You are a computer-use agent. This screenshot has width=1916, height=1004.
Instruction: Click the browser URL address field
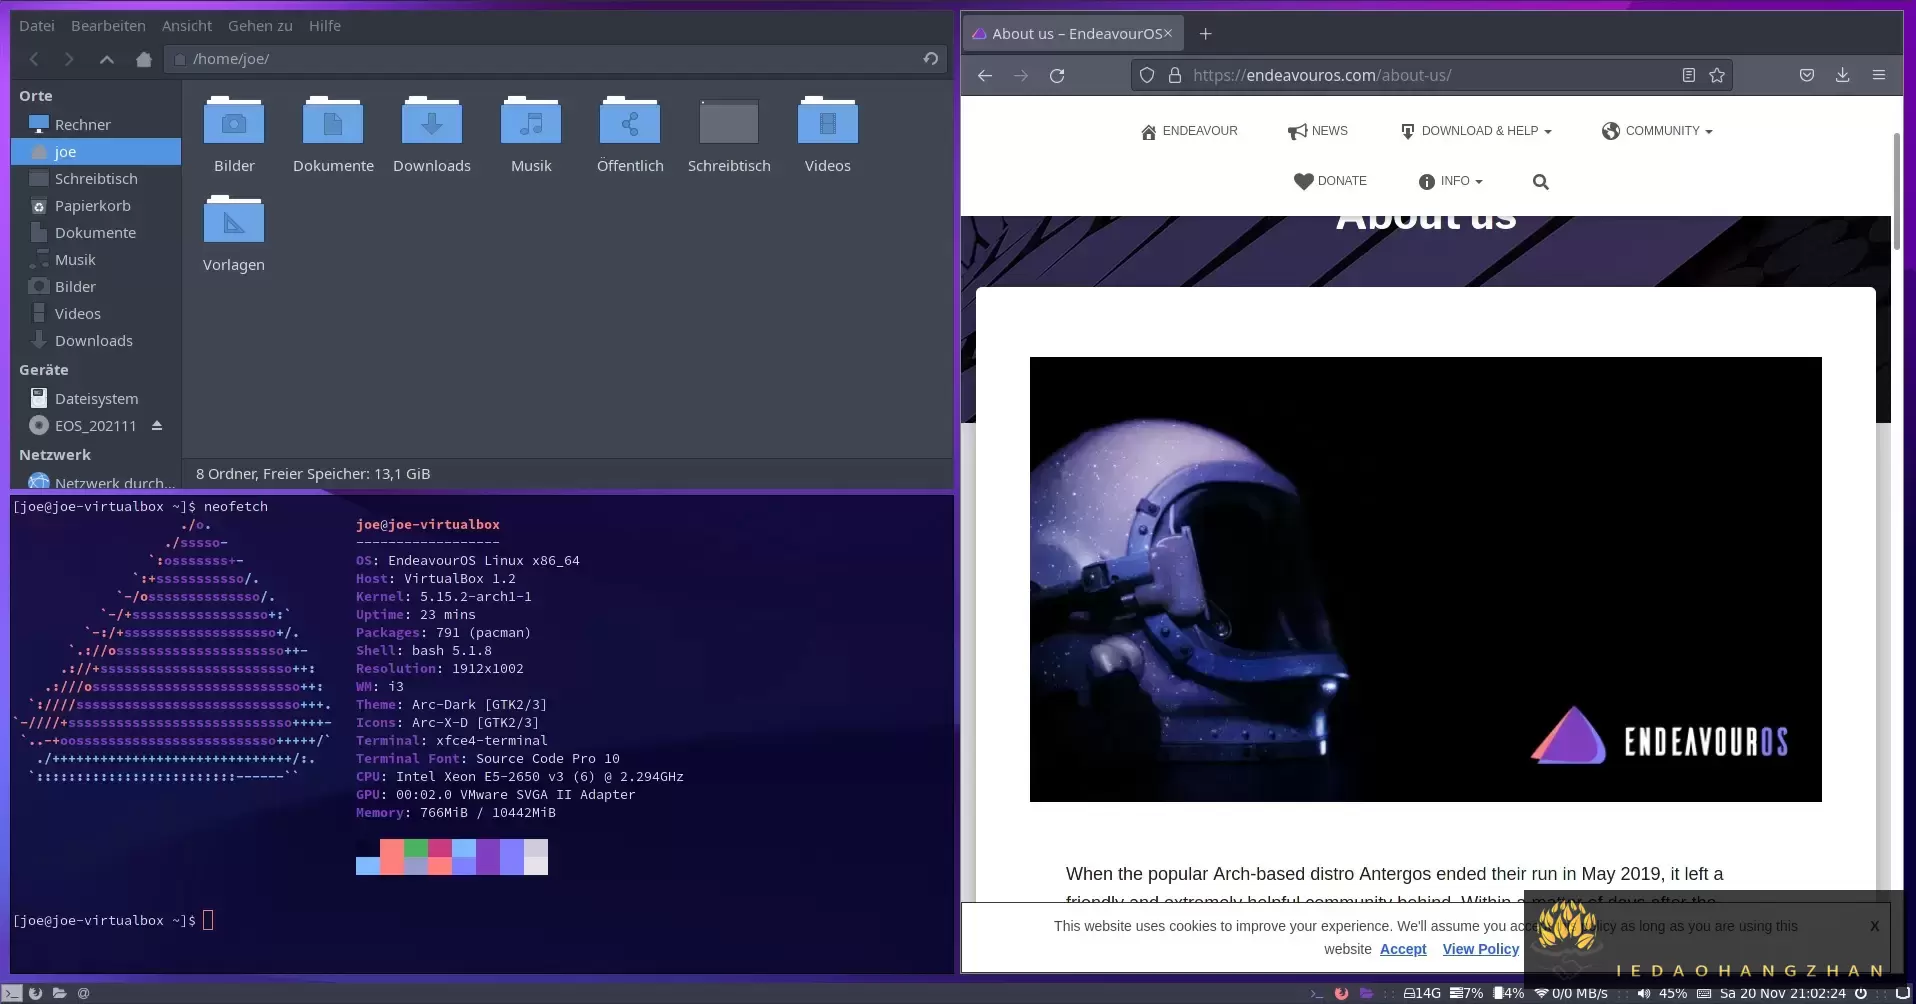coord(1430,75)
